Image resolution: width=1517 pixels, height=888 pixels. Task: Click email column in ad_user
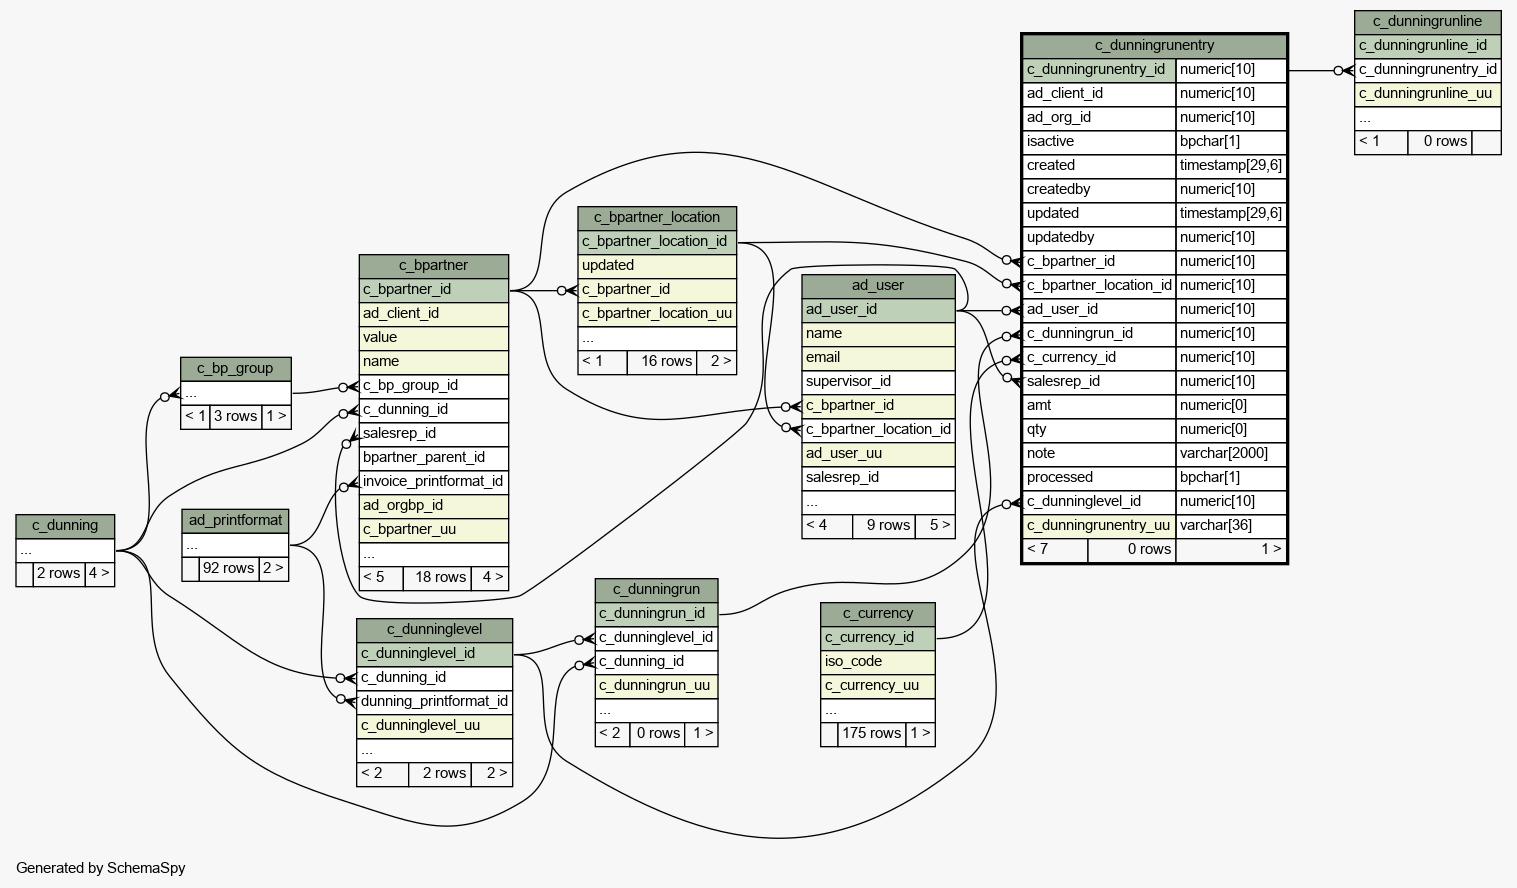pyautogui.click(x=878, y=357)
